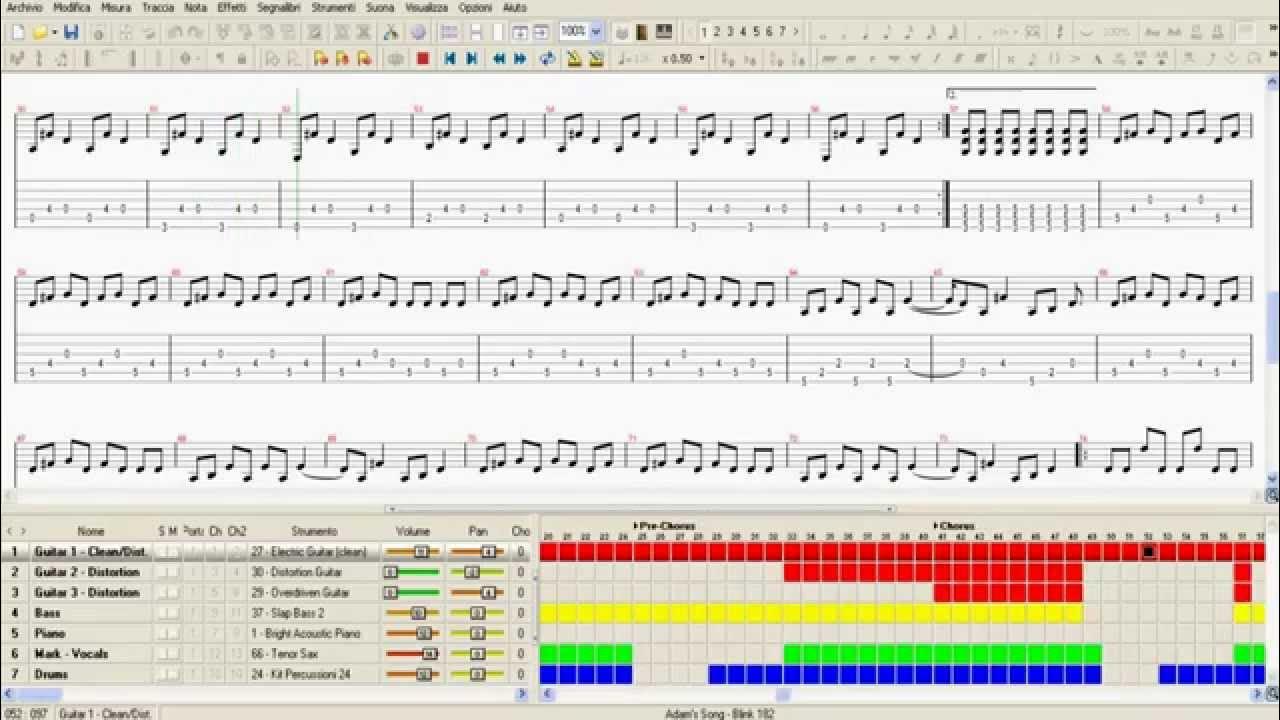Adjust Guitar 1 volume slider
This screenshot has width=1280, height=720.
pos(413,552)
